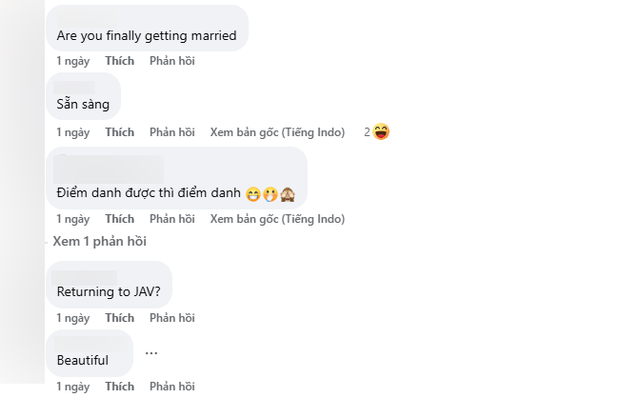The image size is (640, 398).
Task: Like the "Returning to JAV?" comment
Action: (120, 318)
